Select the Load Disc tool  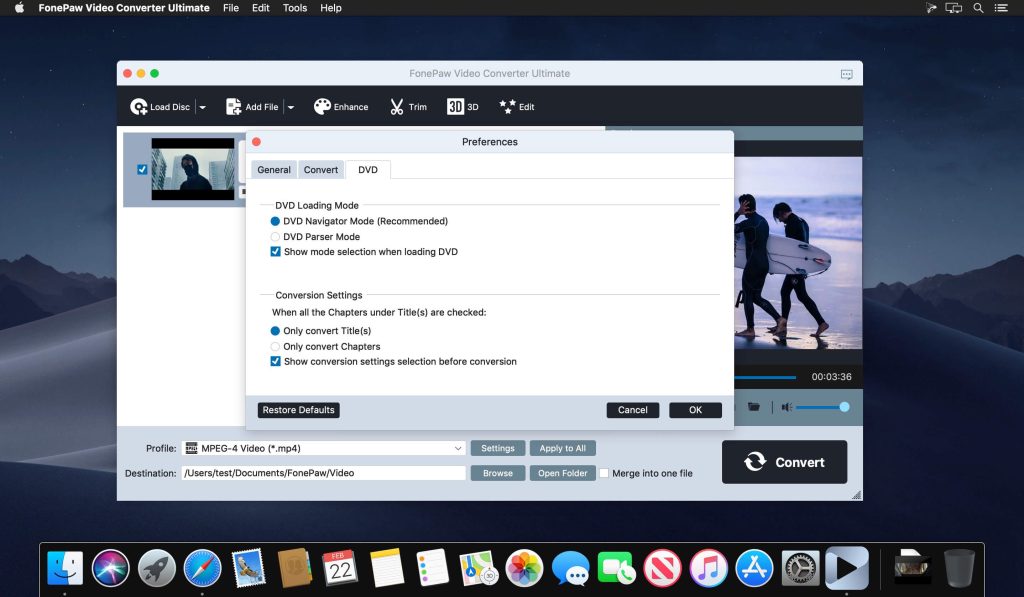coord(162,106)
